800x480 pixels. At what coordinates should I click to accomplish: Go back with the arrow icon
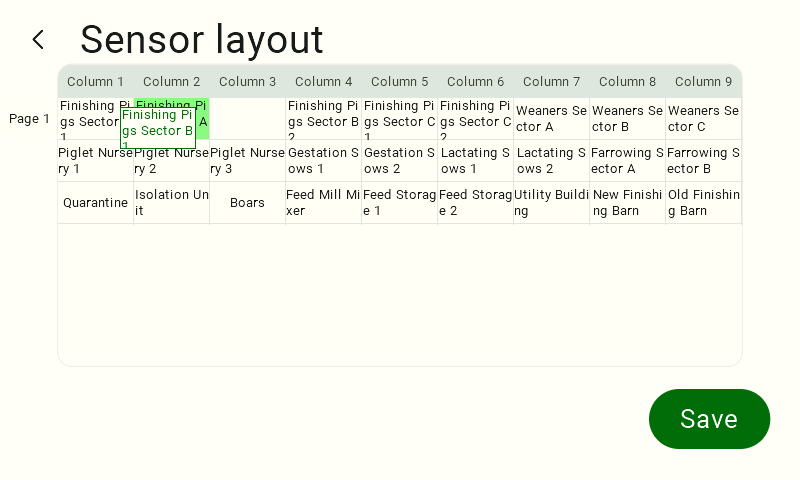click(x=38, y=39)
